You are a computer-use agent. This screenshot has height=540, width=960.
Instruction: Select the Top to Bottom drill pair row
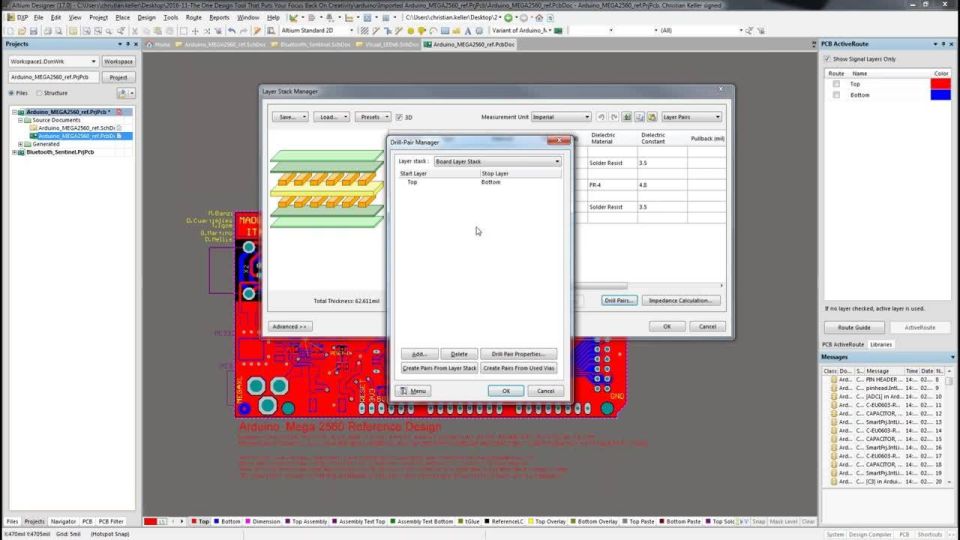tap(479, 182)
